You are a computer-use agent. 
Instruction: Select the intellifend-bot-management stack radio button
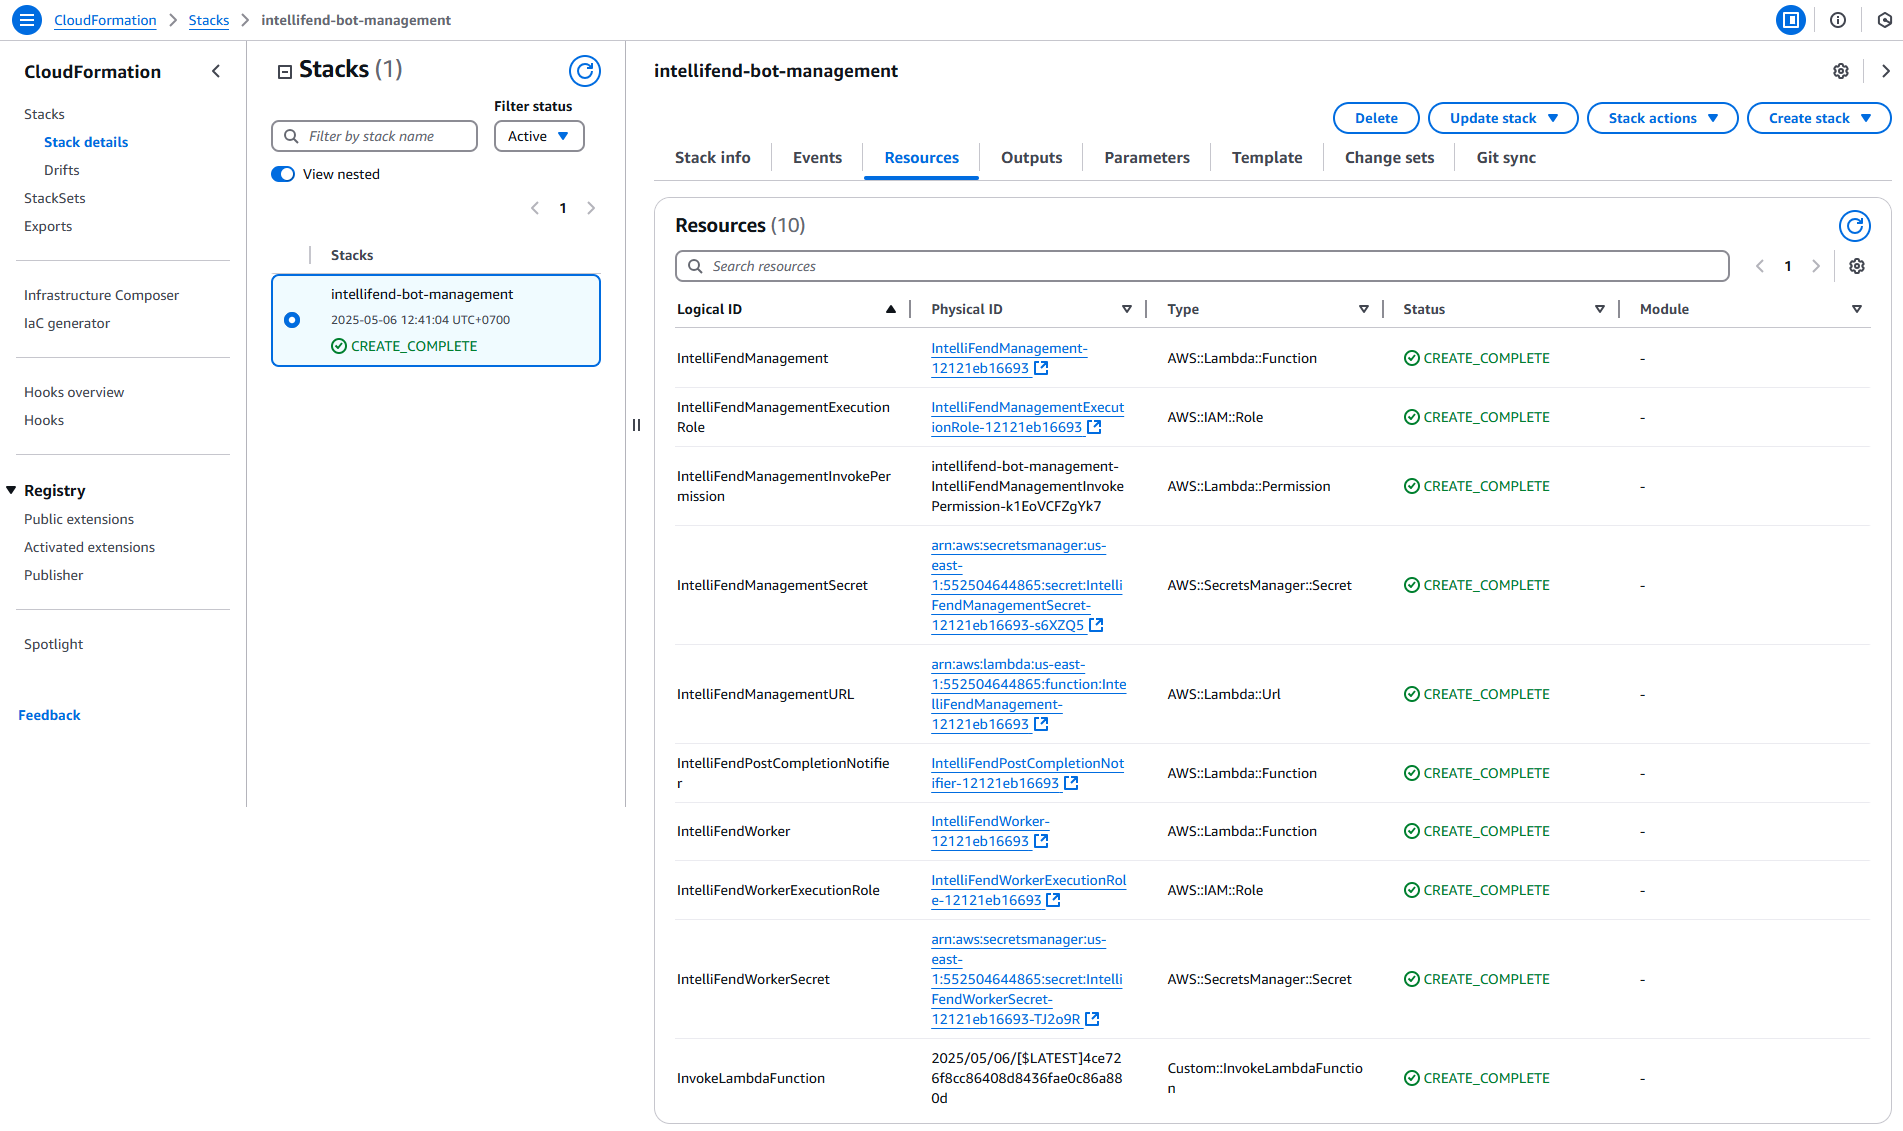tap(292, 320)
